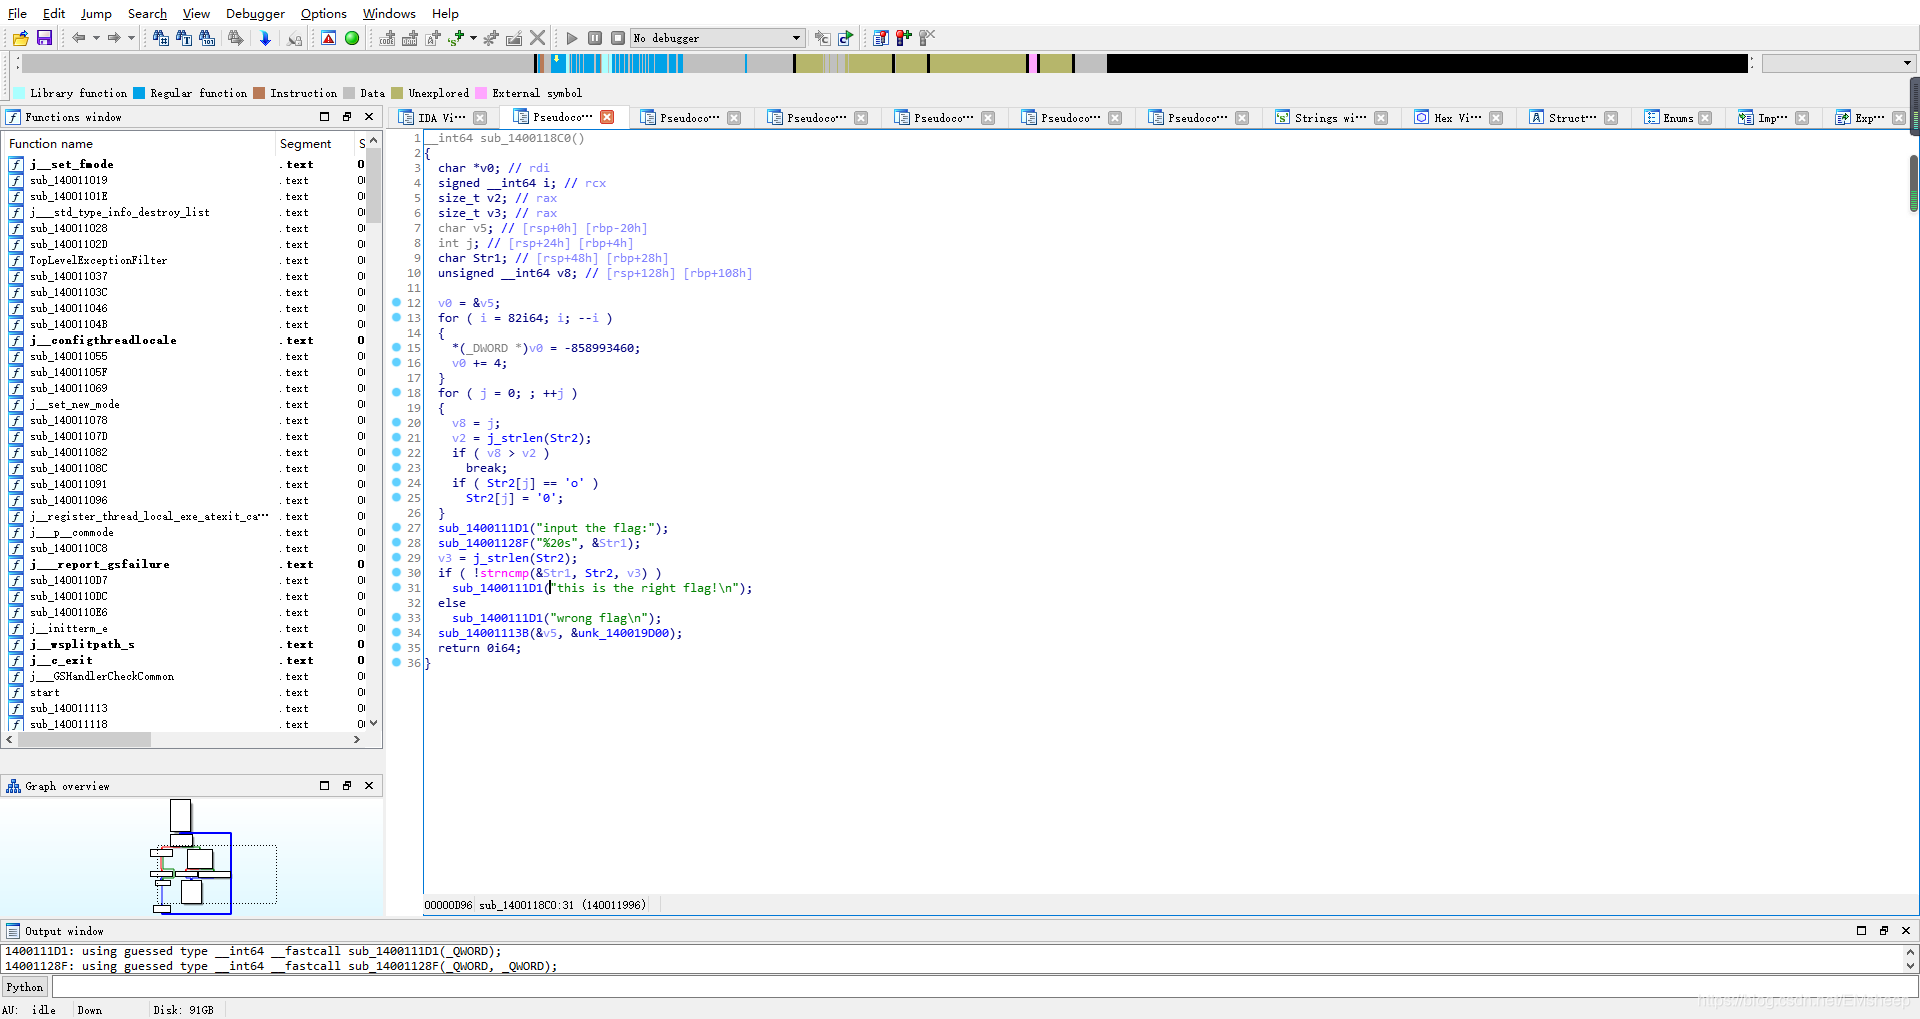Open the Jump menu
Viewport: 1920px width, 1019px height.
click(96, 13)
